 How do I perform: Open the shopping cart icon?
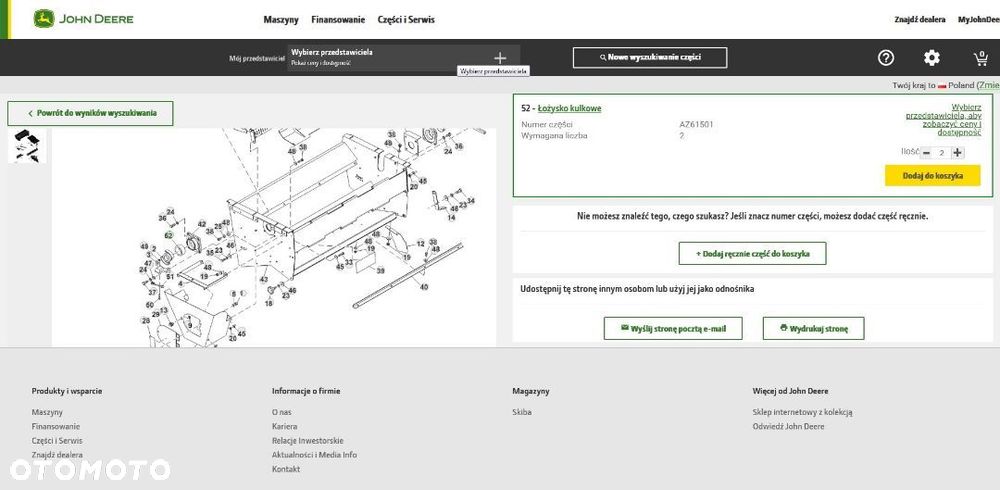[x=981, y=58]
